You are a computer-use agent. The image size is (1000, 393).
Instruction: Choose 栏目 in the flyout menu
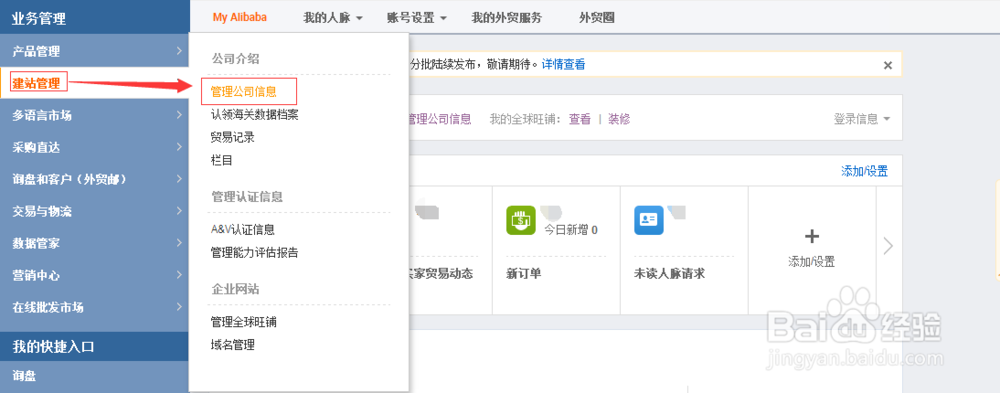tap(221, 160)
